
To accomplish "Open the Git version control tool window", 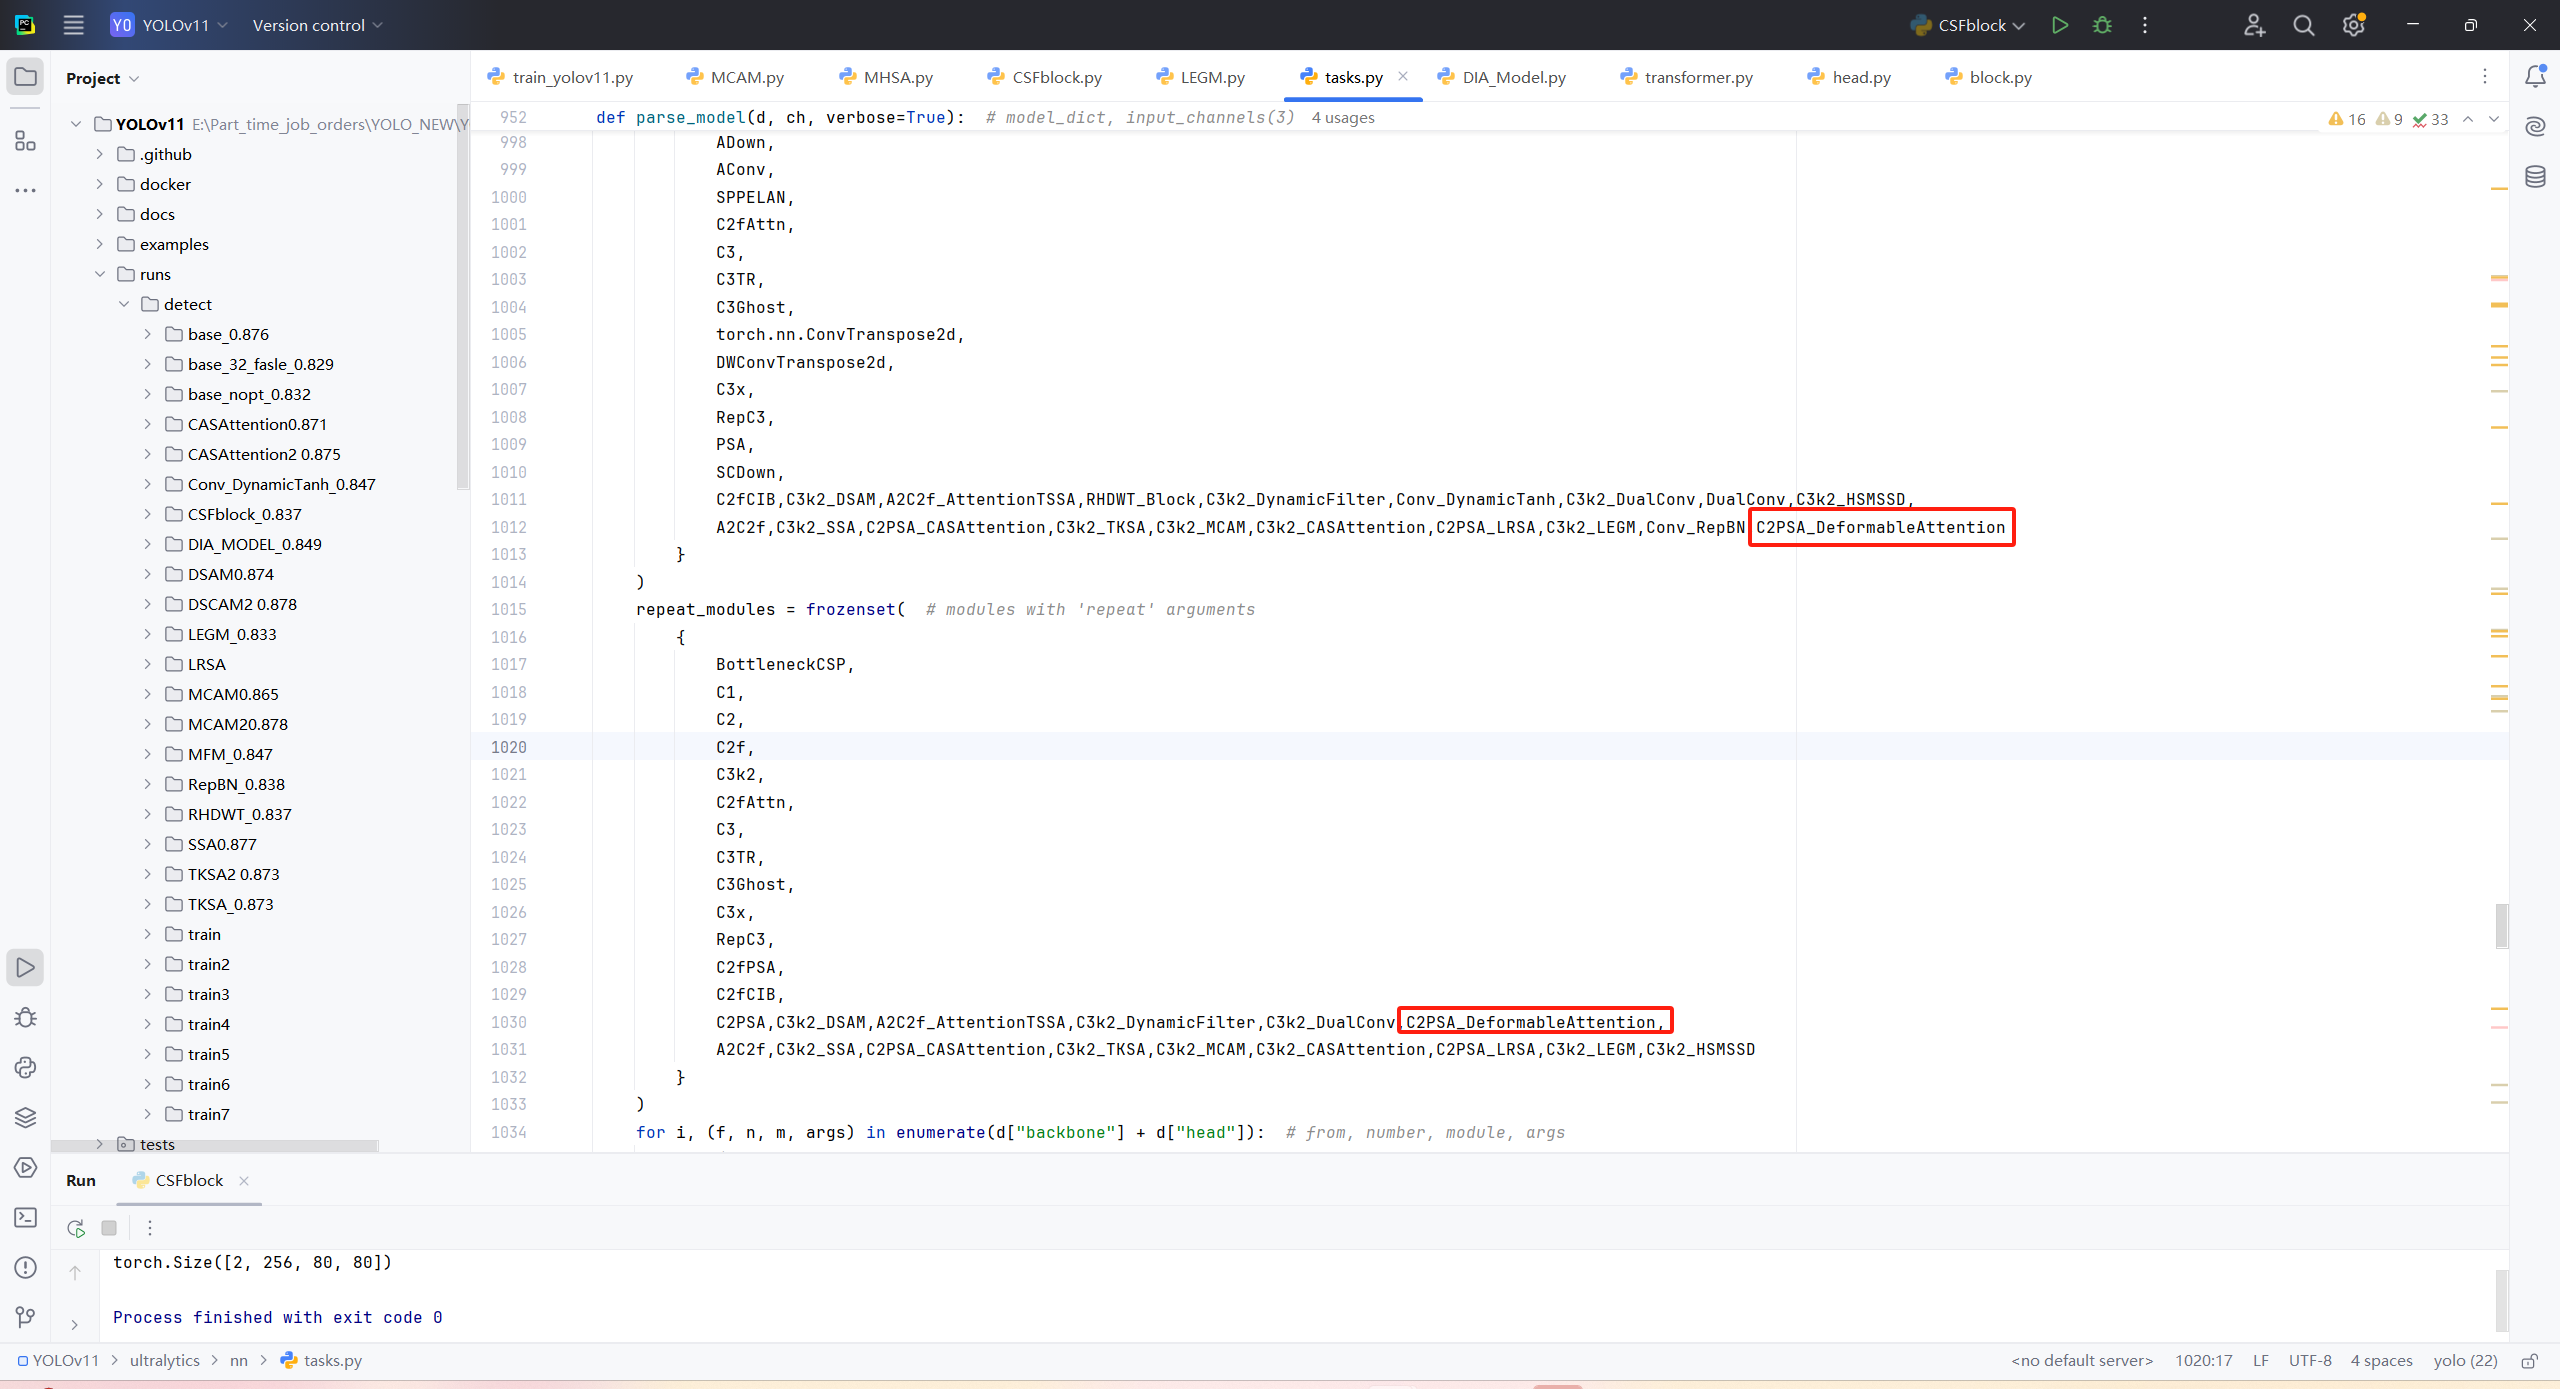I will [26, 1317].
